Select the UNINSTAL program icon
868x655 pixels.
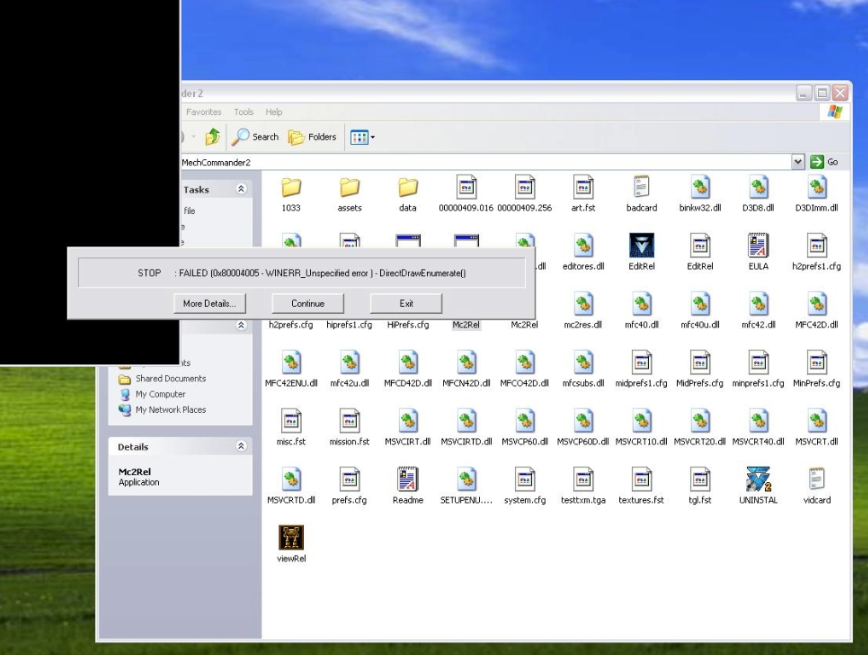point(758,480)
